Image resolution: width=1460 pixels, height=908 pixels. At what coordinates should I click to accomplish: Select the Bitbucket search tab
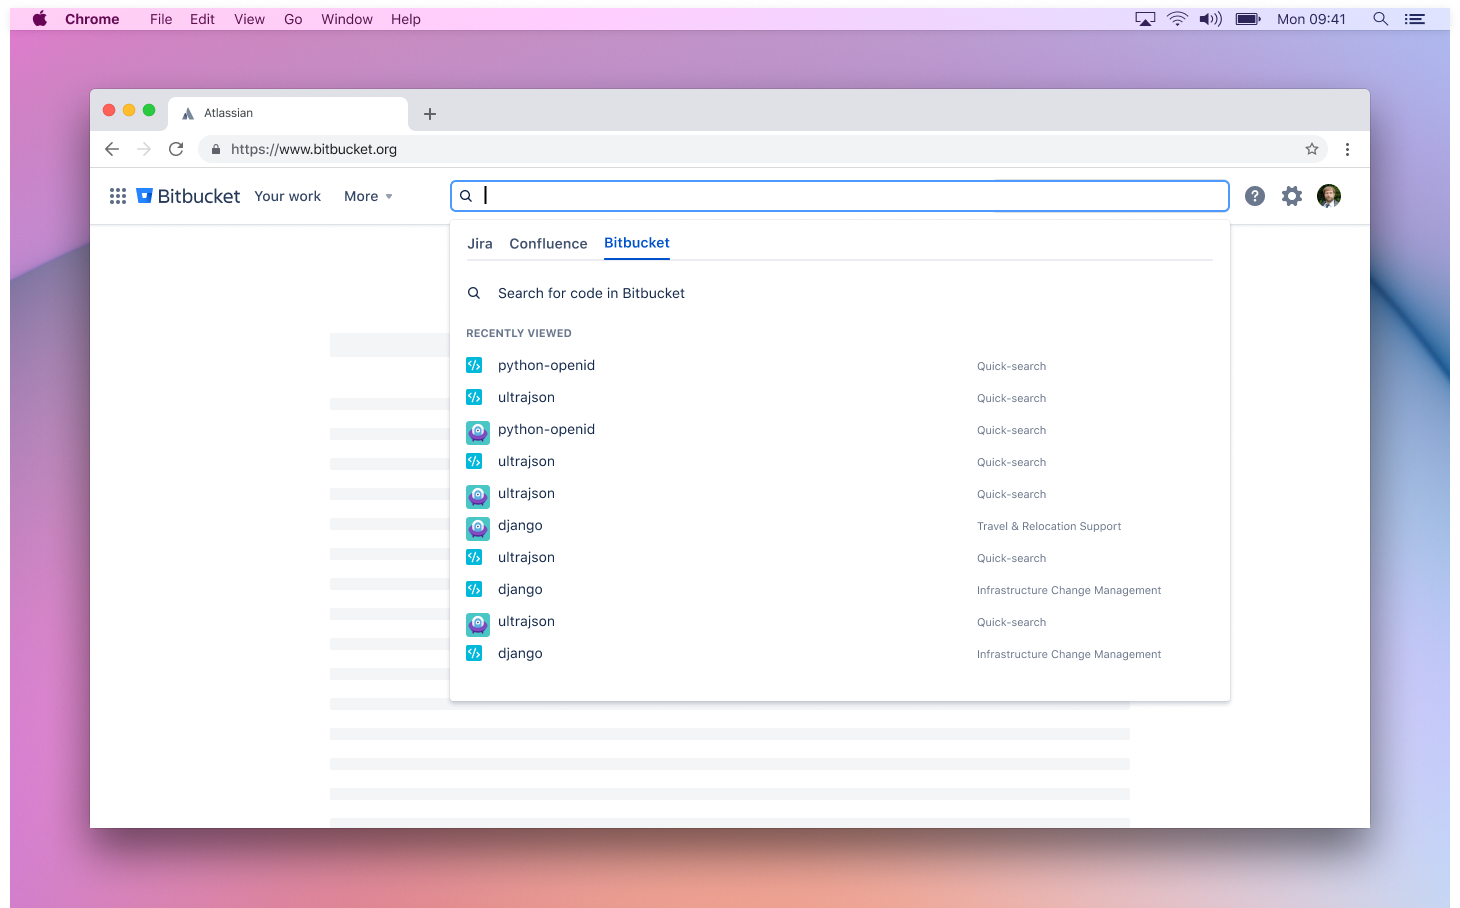[637, 243]
